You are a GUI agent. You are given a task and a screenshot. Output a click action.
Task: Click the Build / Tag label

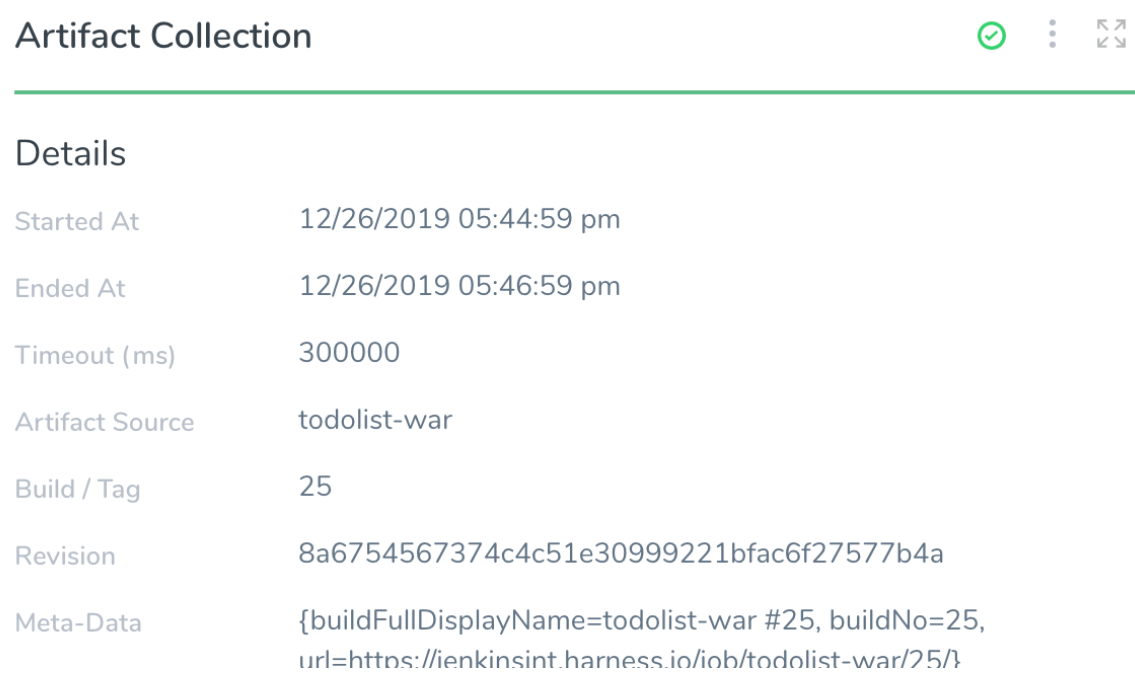coord(77,489)
